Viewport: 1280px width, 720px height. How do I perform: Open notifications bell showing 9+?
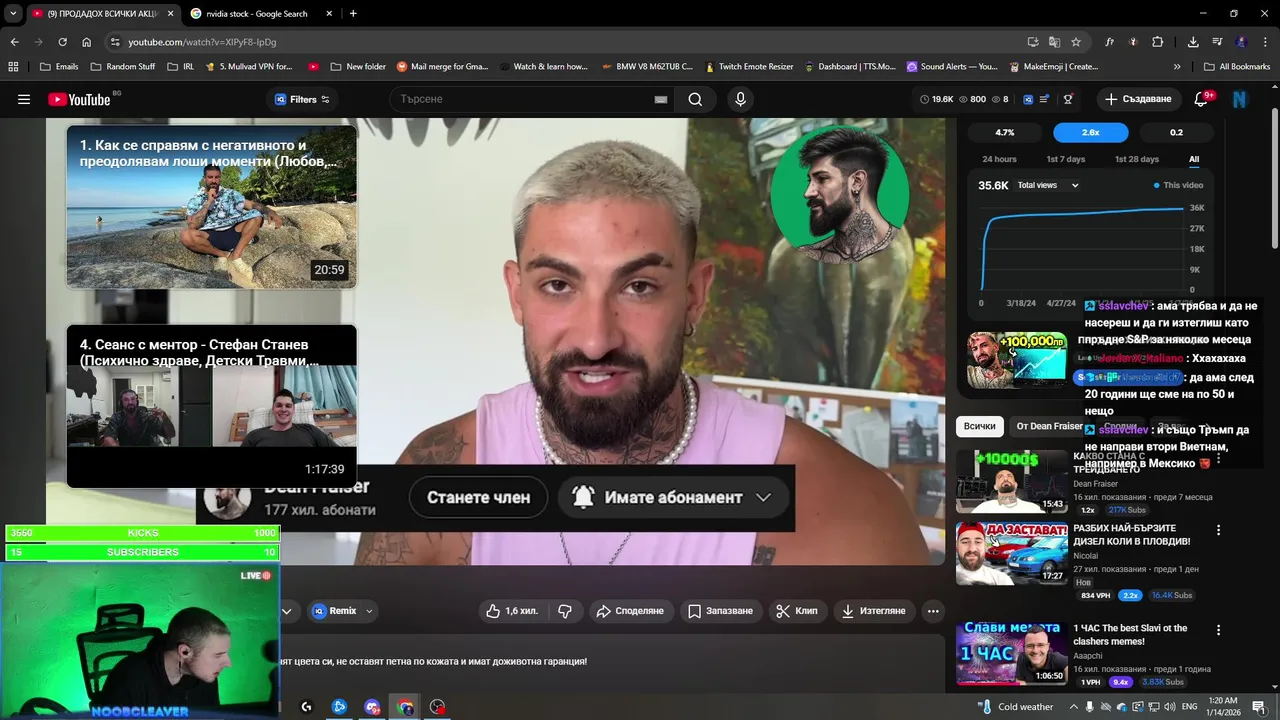(1202, 99)
